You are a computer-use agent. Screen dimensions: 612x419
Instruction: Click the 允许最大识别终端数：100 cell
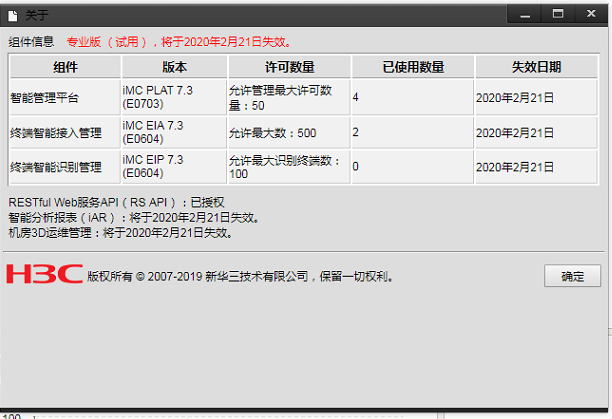point(289,167)
